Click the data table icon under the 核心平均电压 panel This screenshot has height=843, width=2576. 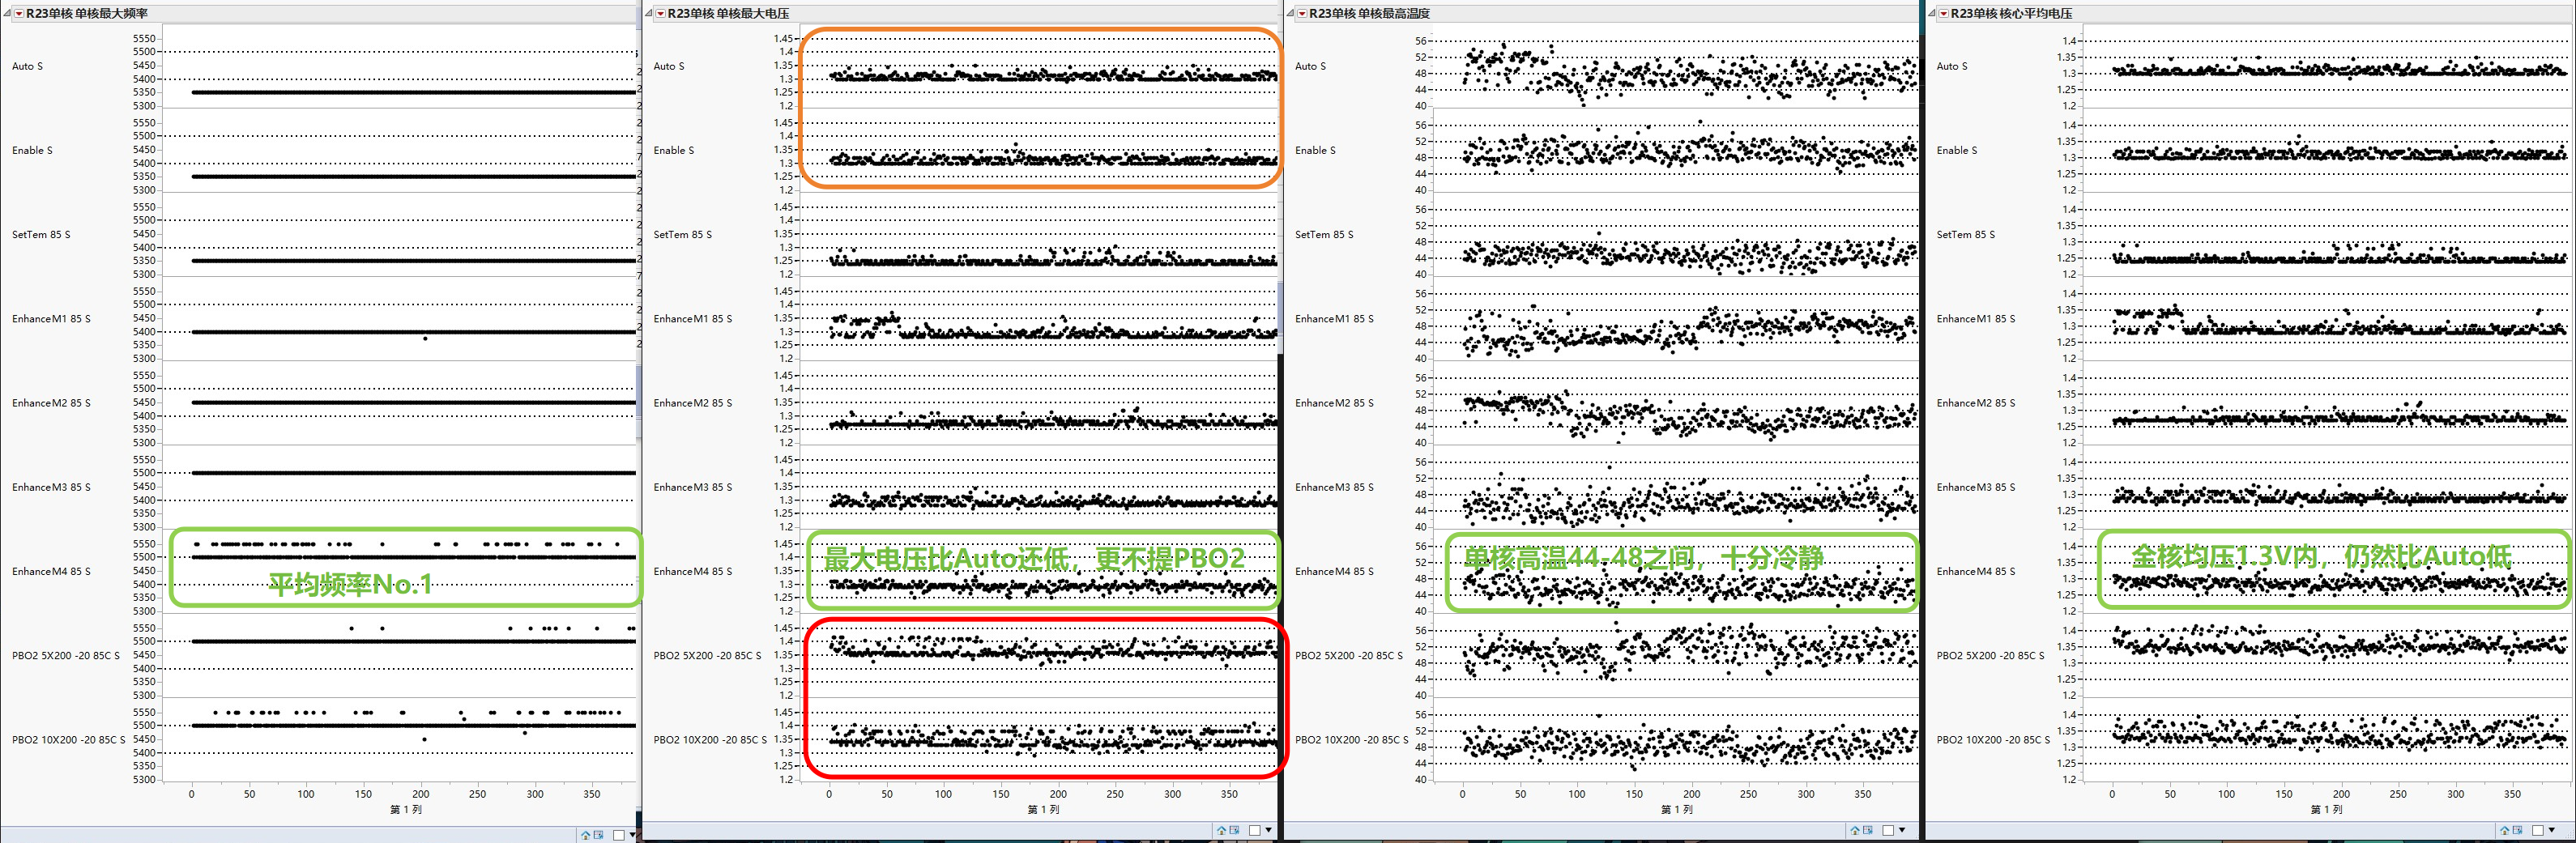click(x=2517, y=830)
